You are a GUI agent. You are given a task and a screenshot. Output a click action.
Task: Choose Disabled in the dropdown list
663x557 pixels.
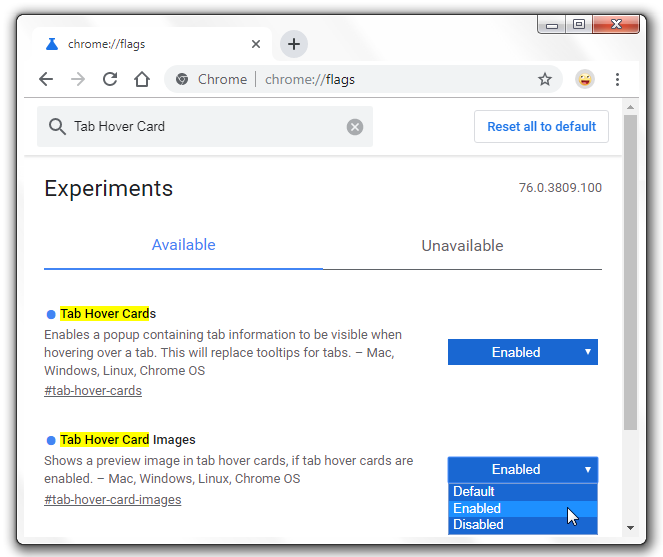tap(523, 524)
